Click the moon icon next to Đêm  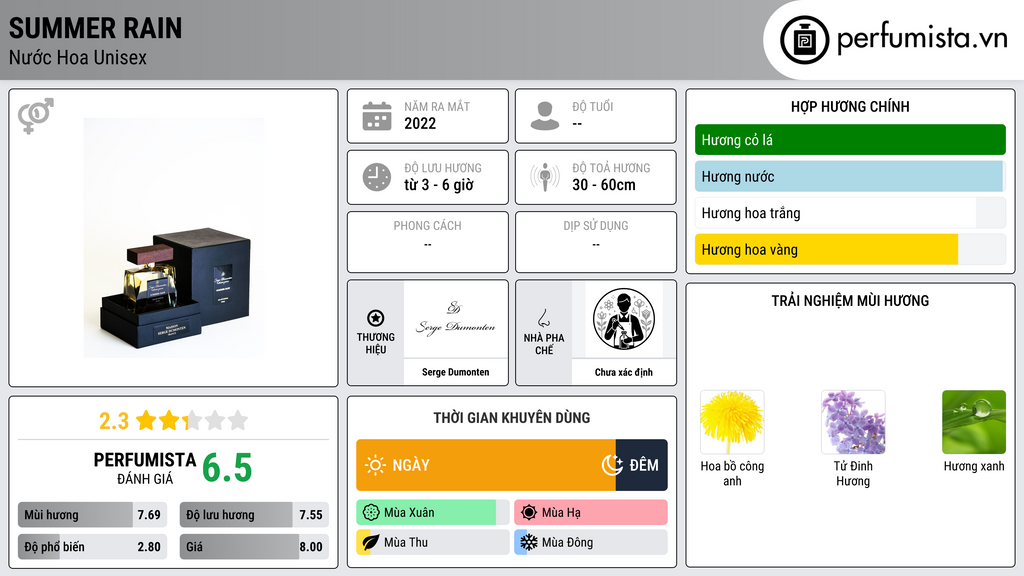click(x=612, y=465)
